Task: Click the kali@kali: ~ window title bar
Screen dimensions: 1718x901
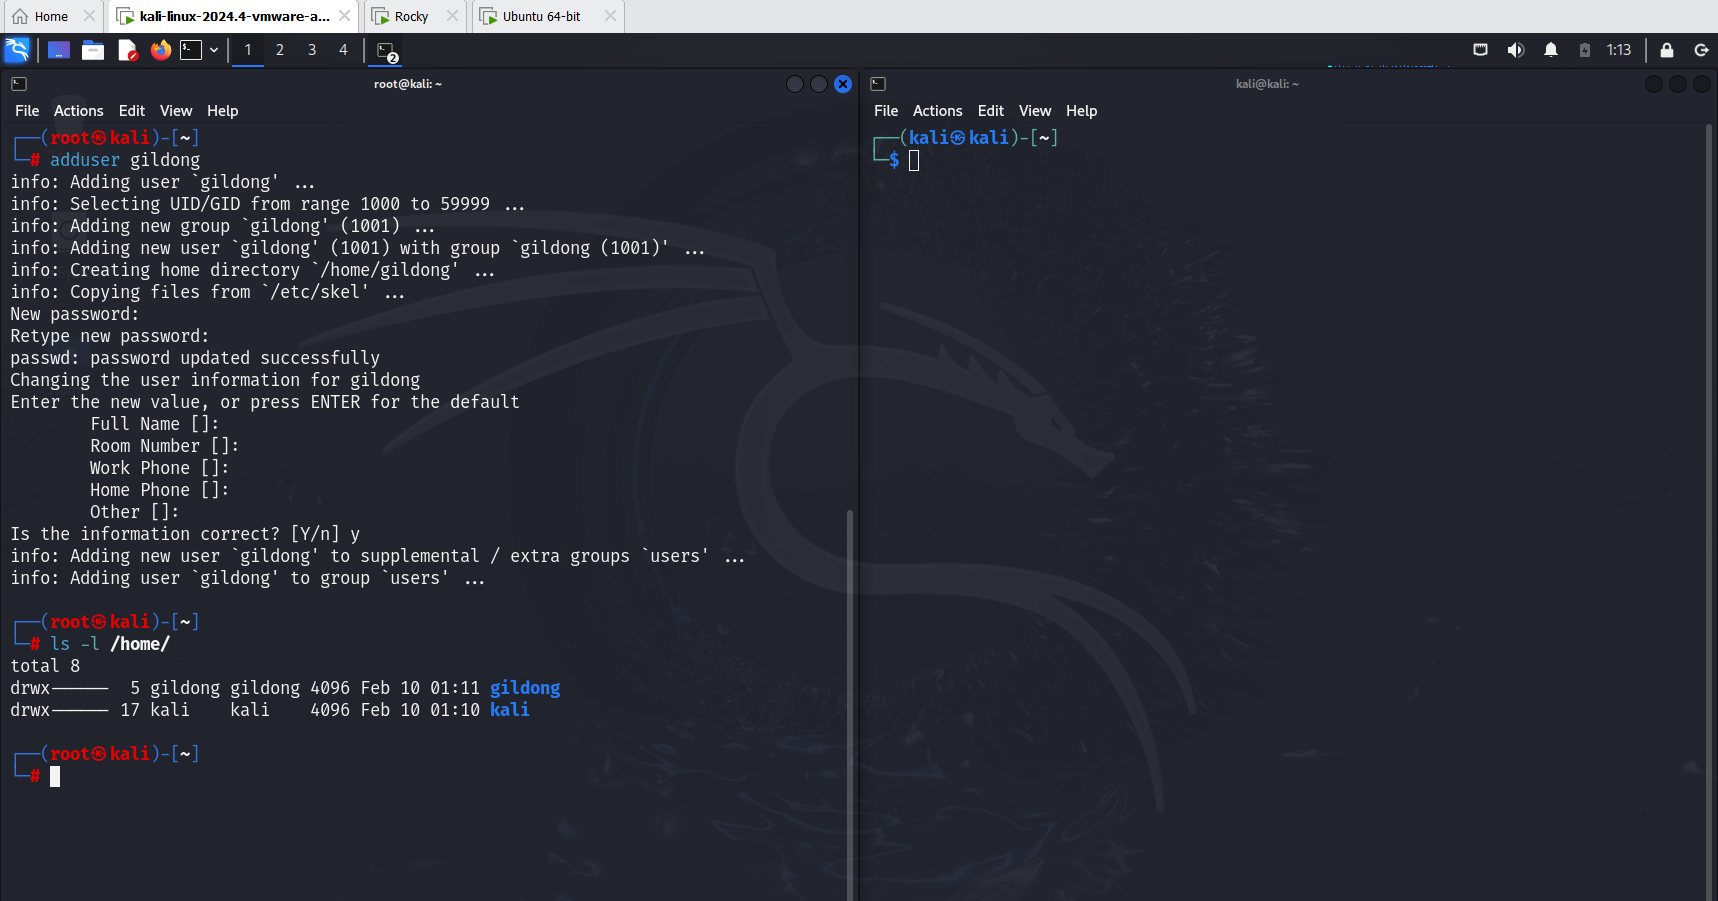Action: tap(1267, 84)
